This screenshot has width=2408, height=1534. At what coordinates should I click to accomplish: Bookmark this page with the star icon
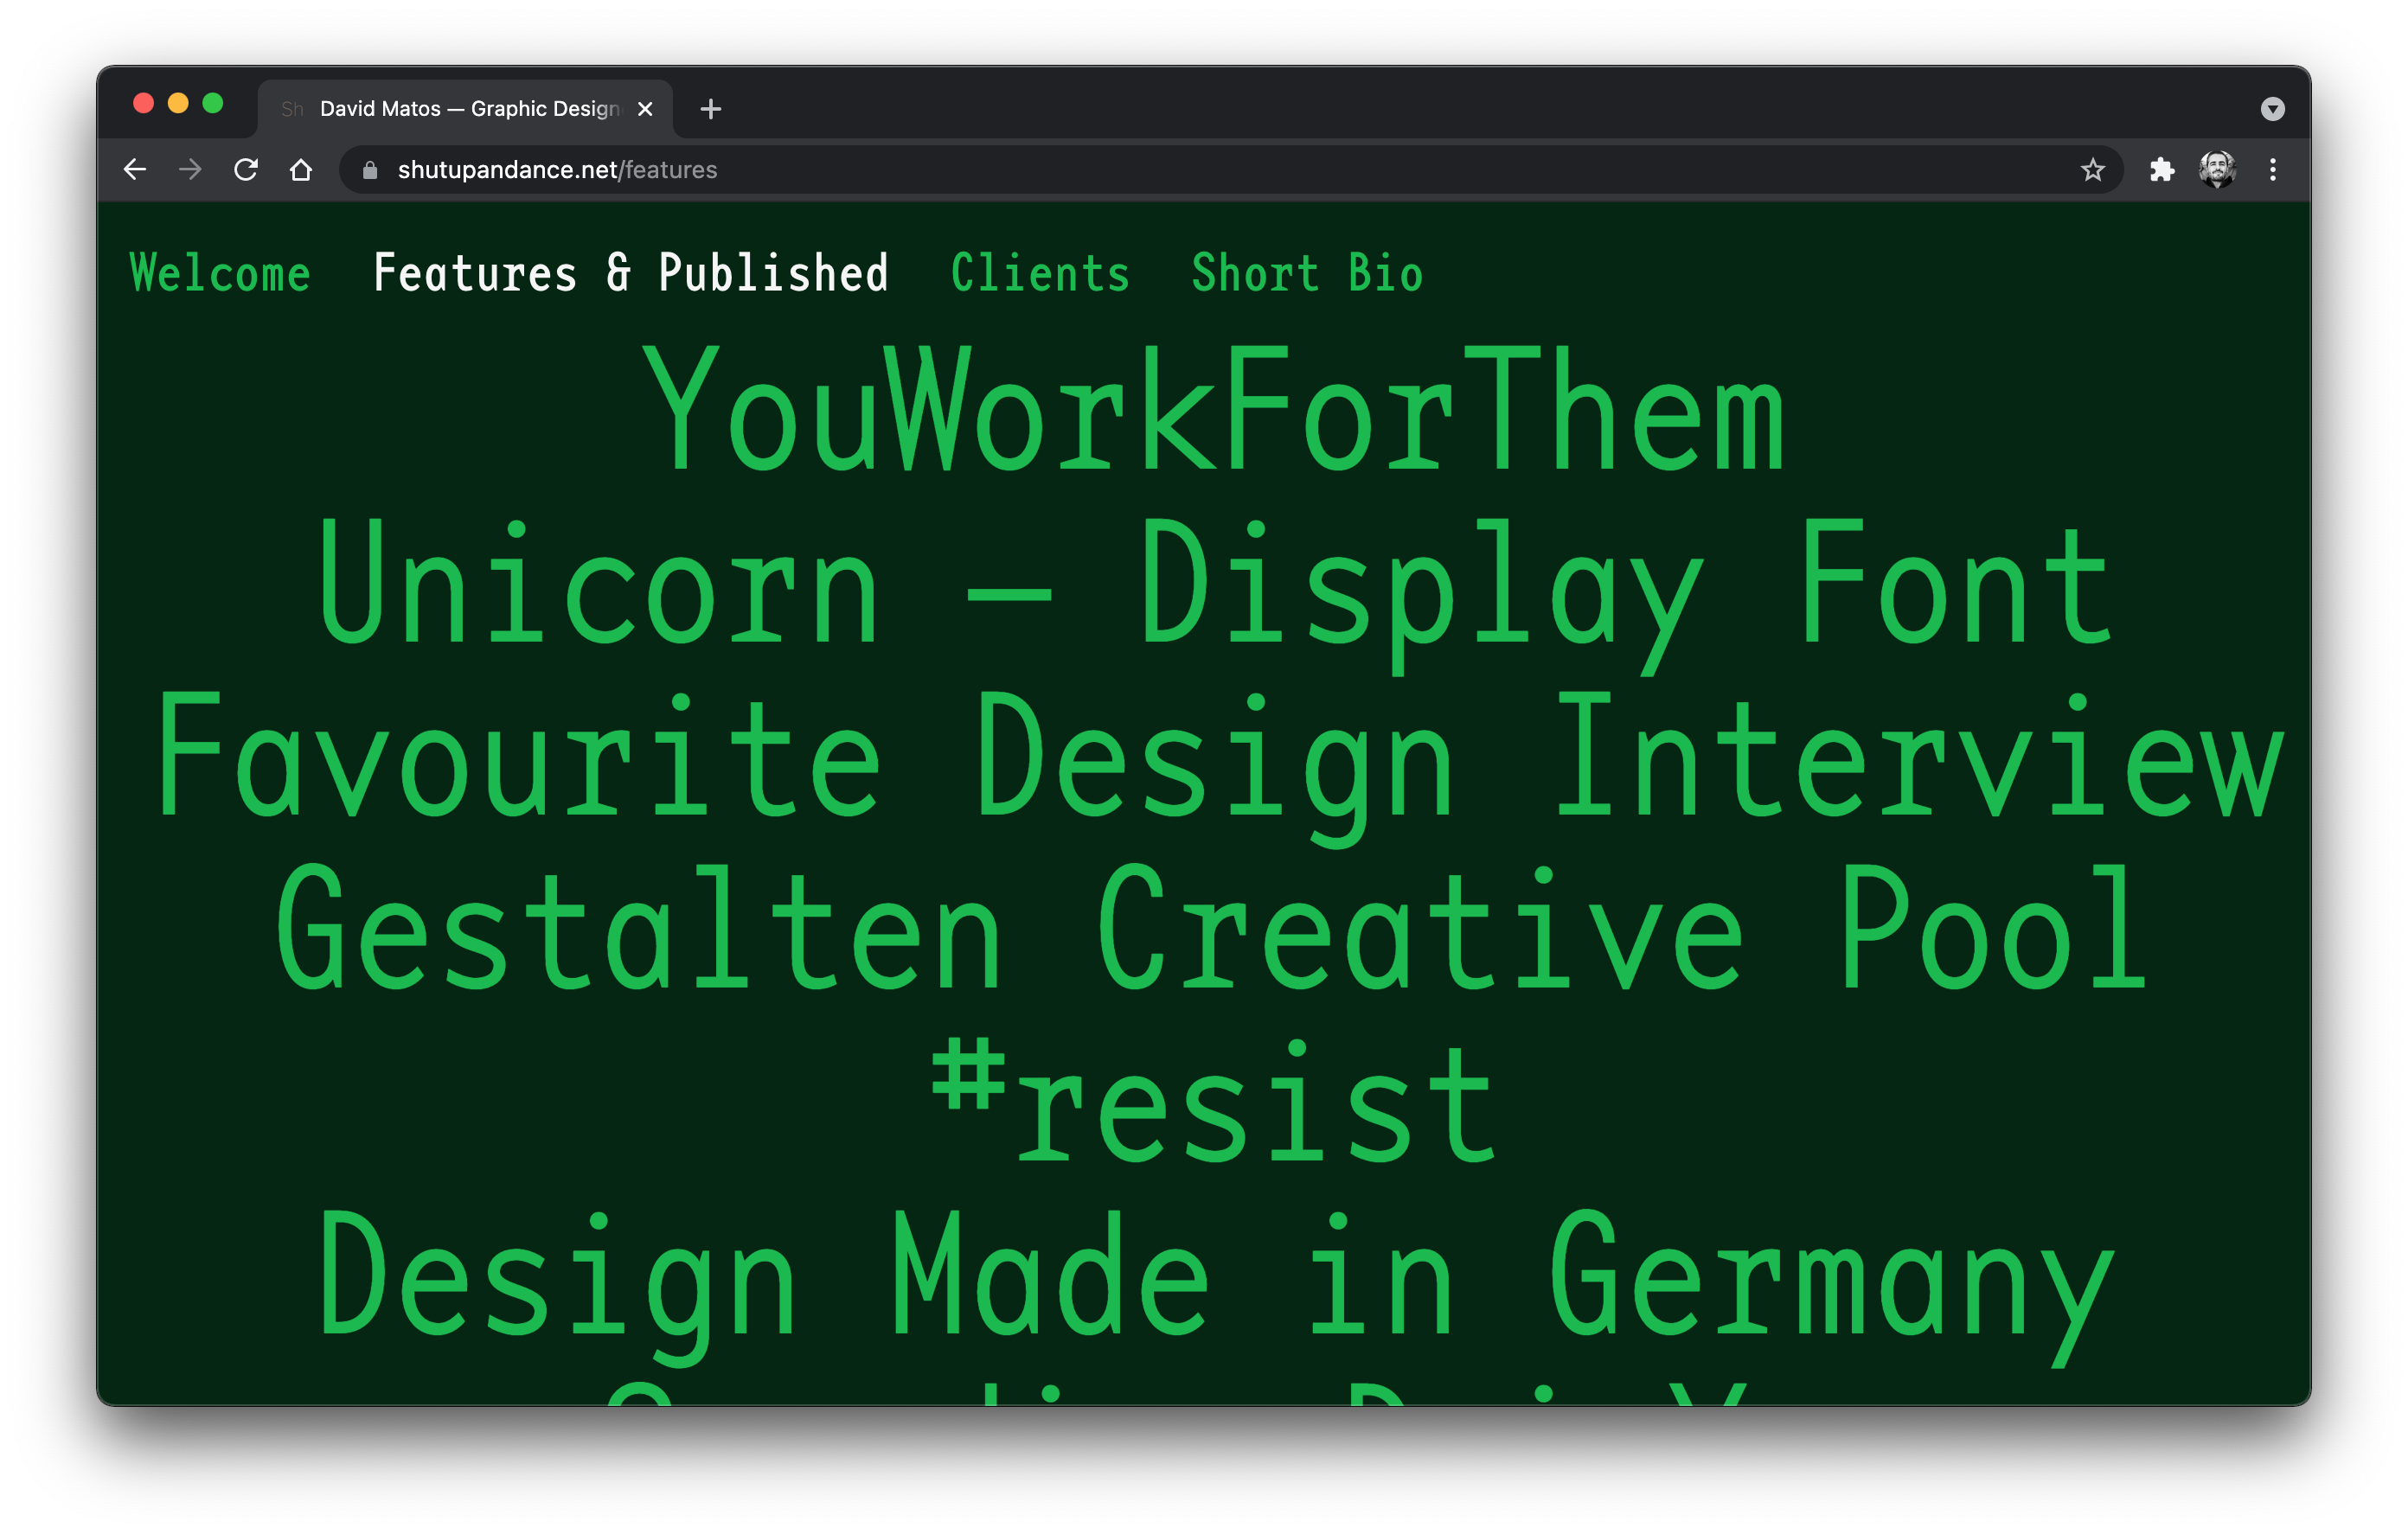[2092, 170]
